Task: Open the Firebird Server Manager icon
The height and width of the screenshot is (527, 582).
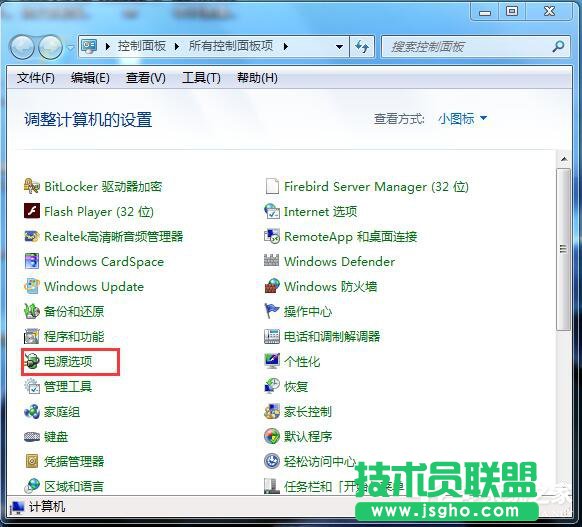Action: click(x=272, y=186)
